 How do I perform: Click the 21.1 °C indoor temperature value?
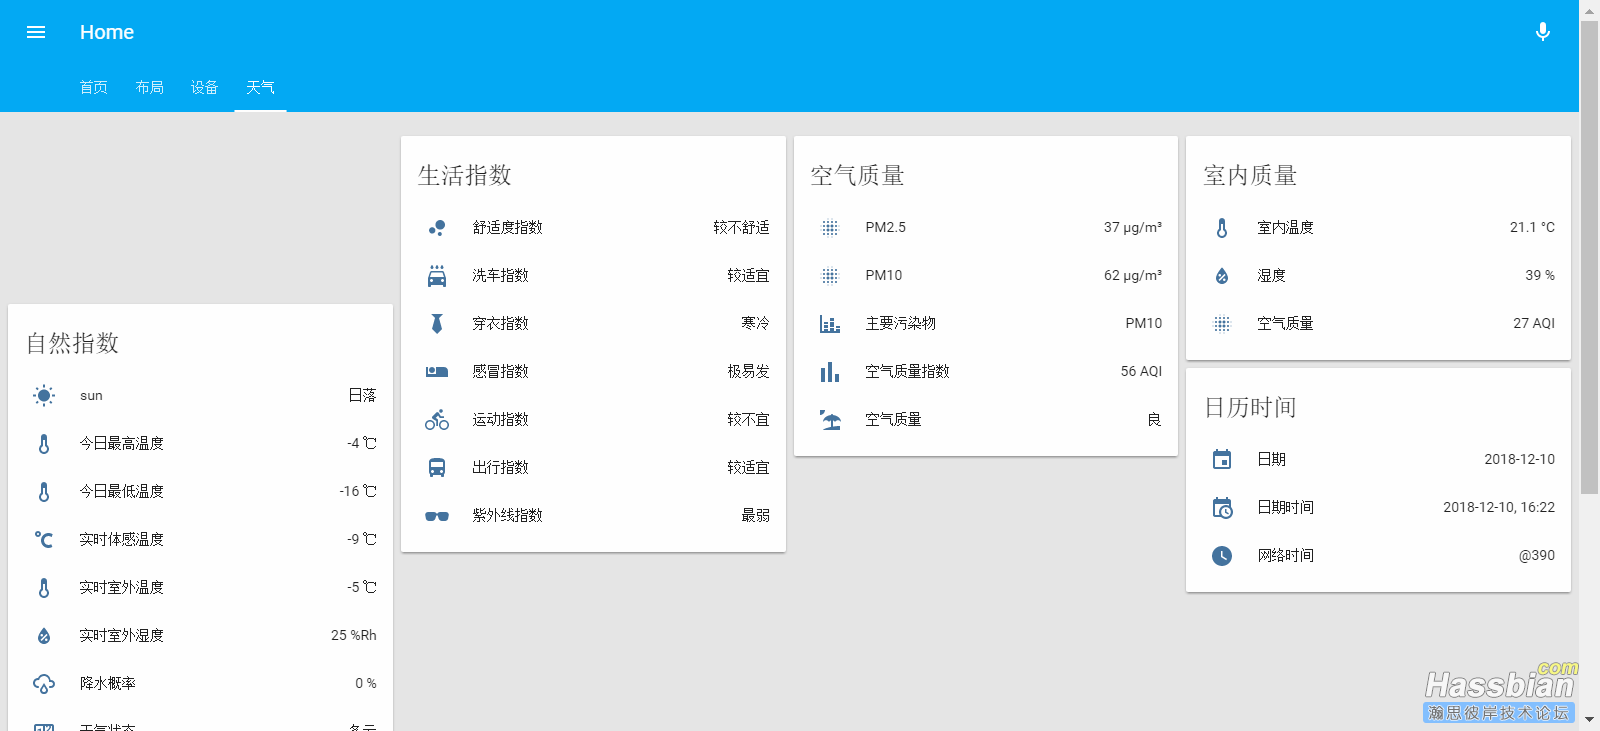click(1532, 228)
